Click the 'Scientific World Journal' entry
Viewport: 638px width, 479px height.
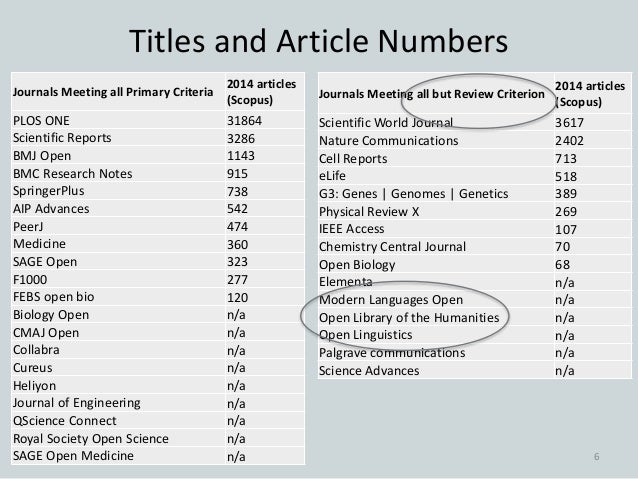click(x=386, y=122)
